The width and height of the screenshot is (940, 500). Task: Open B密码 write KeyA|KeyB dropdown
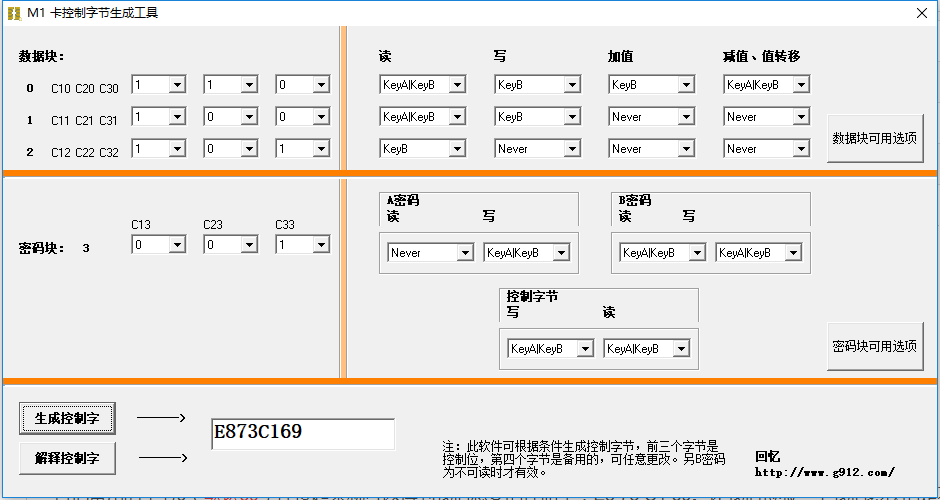tap(793, 252)
